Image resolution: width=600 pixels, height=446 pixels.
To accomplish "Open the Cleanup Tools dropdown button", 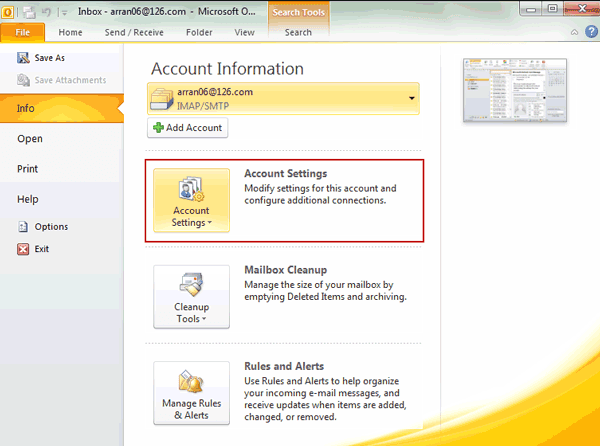I will pyautogui.click(x=191, y=297).
